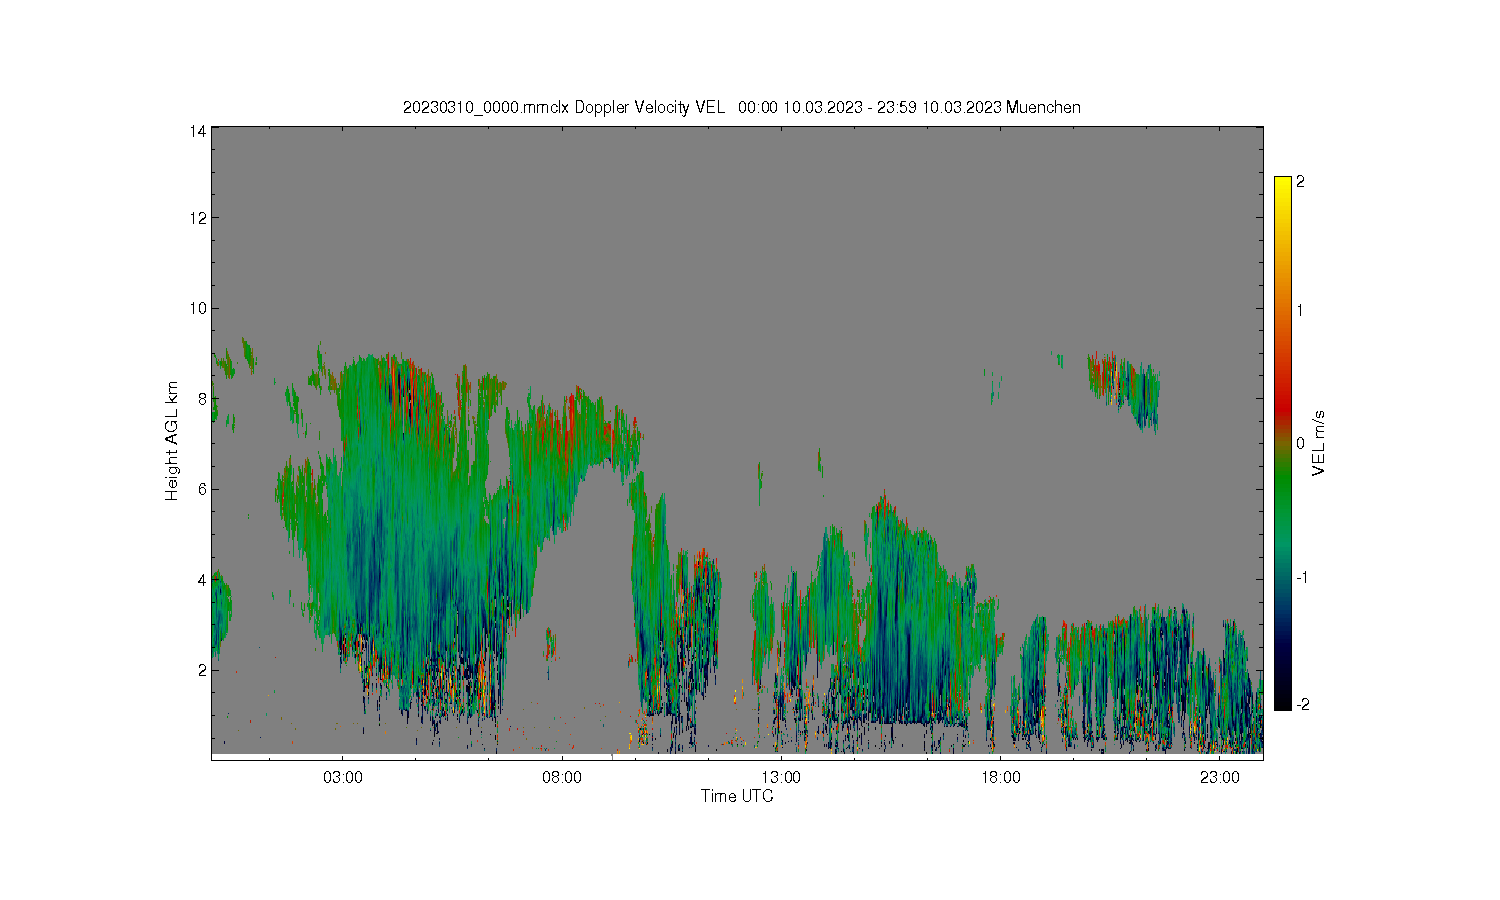
Task: Click the 23:00 time tick label
Action: pos(1219,778)
